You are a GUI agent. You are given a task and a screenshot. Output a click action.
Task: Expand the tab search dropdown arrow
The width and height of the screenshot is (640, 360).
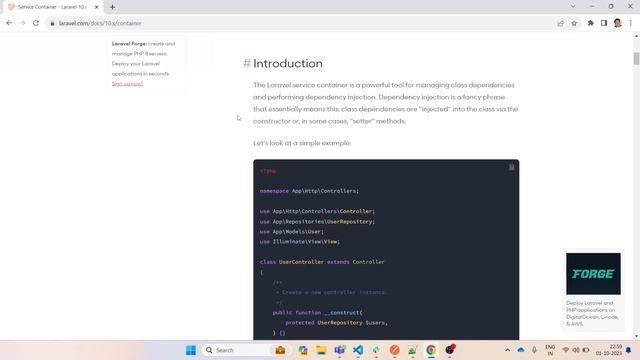(573, 6)
